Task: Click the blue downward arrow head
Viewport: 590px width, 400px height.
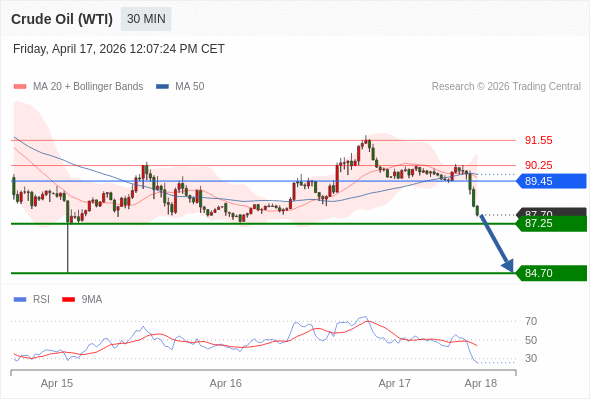Action: tap(508, 265)
